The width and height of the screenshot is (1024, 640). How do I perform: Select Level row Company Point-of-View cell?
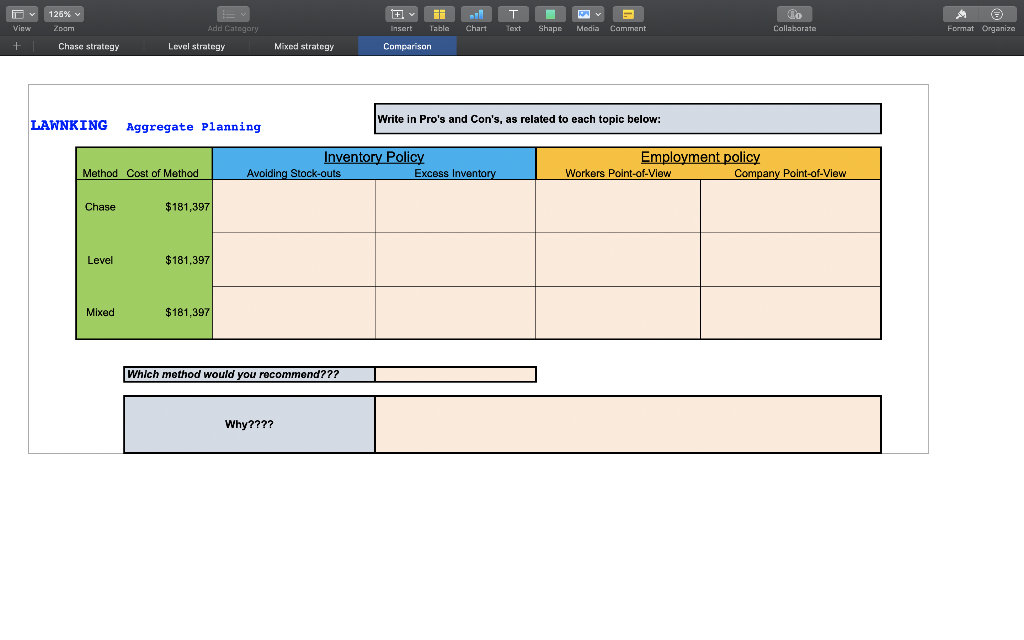(790, 260)
